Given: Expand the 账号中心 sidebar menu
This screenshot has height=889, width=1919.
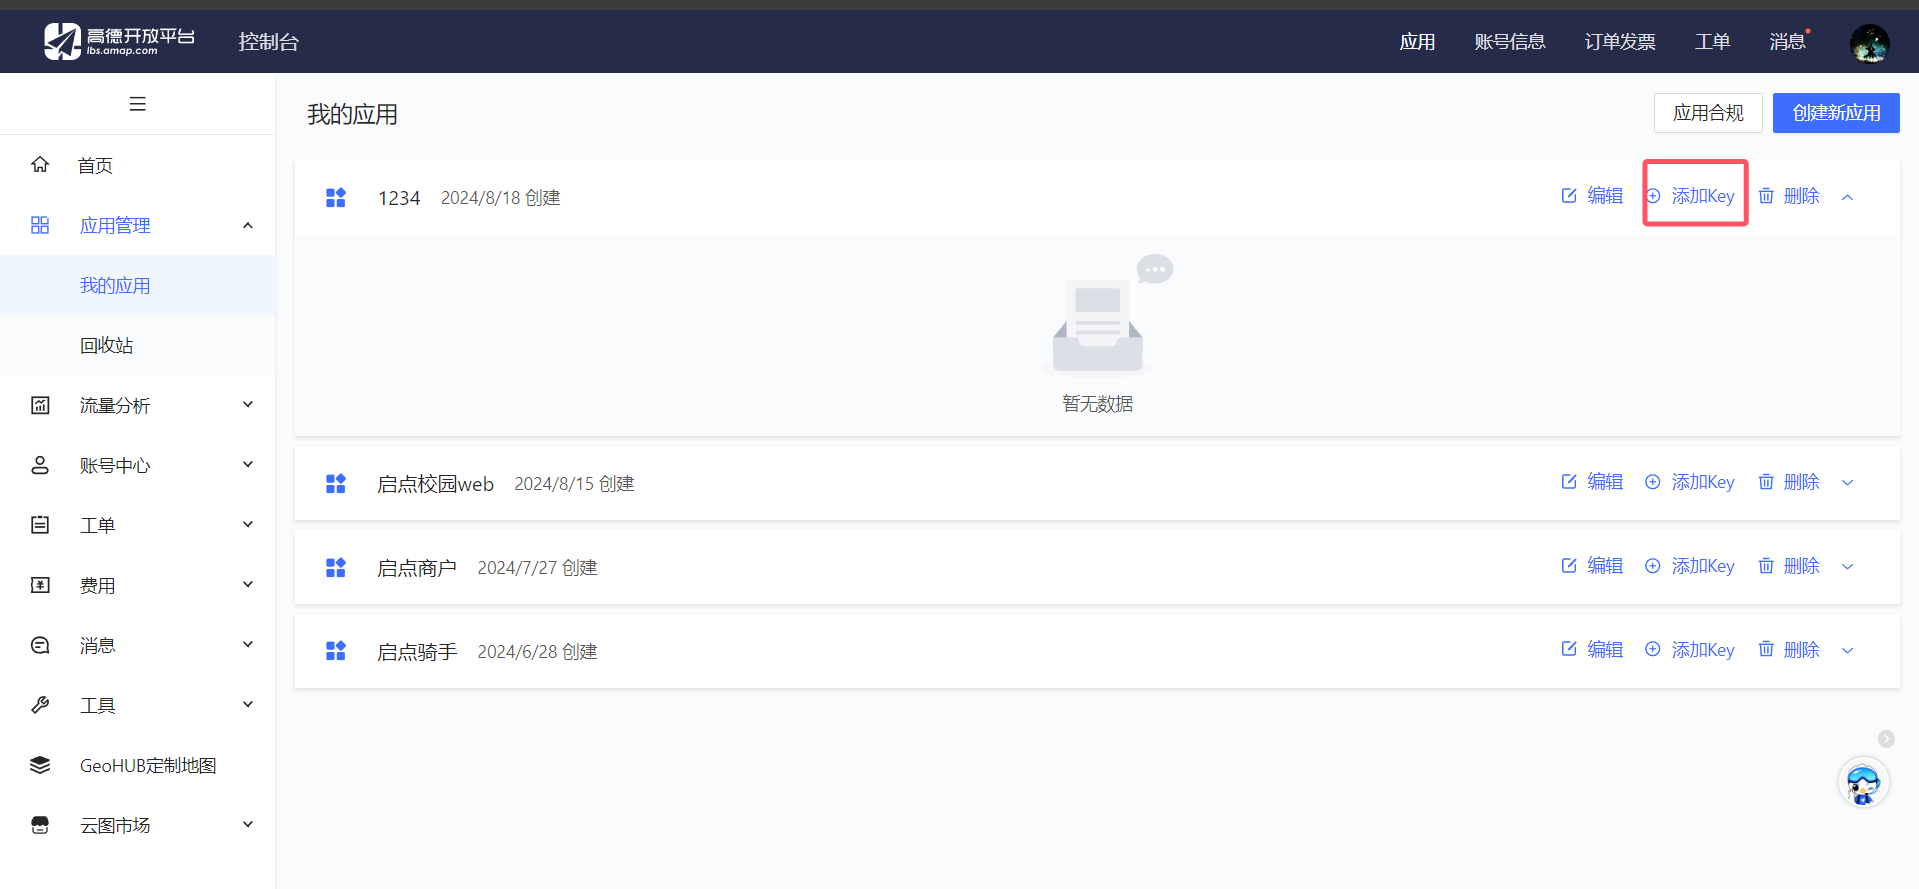Looking at the screenshot, I should click(x=248, y=465).
